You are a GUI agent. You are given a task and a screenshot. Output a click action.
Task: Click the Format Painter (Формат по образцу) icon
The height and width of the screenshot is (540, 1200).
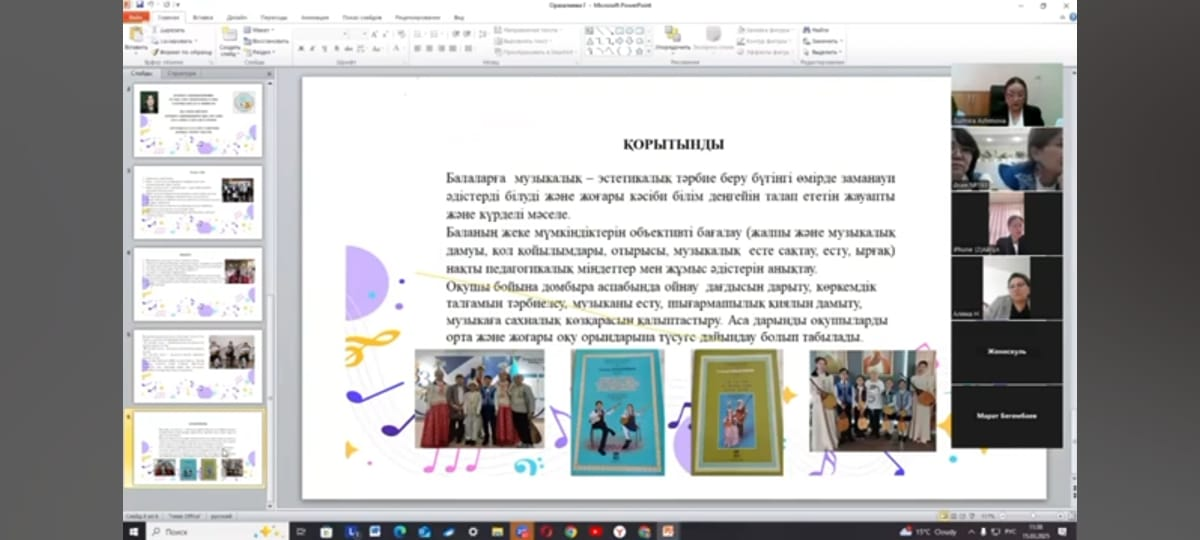coord(156,51)
